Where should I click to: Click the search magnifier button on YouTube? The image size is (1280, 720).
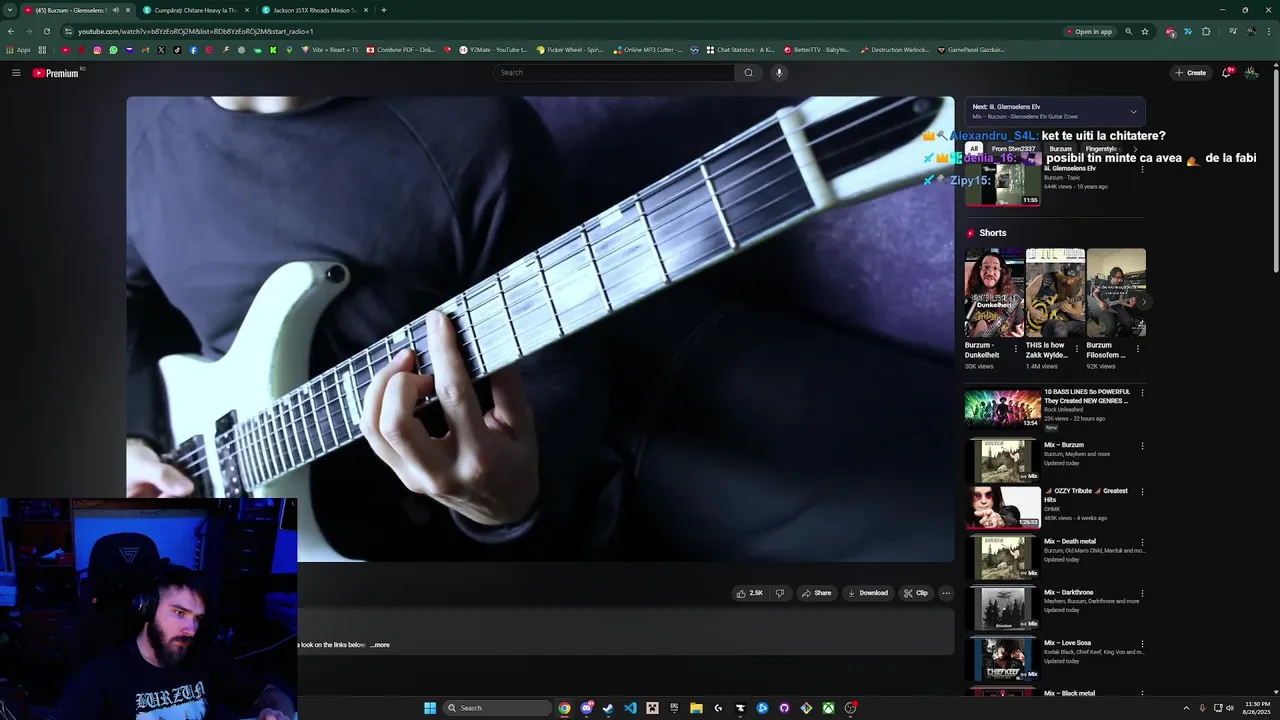point(748,73)
